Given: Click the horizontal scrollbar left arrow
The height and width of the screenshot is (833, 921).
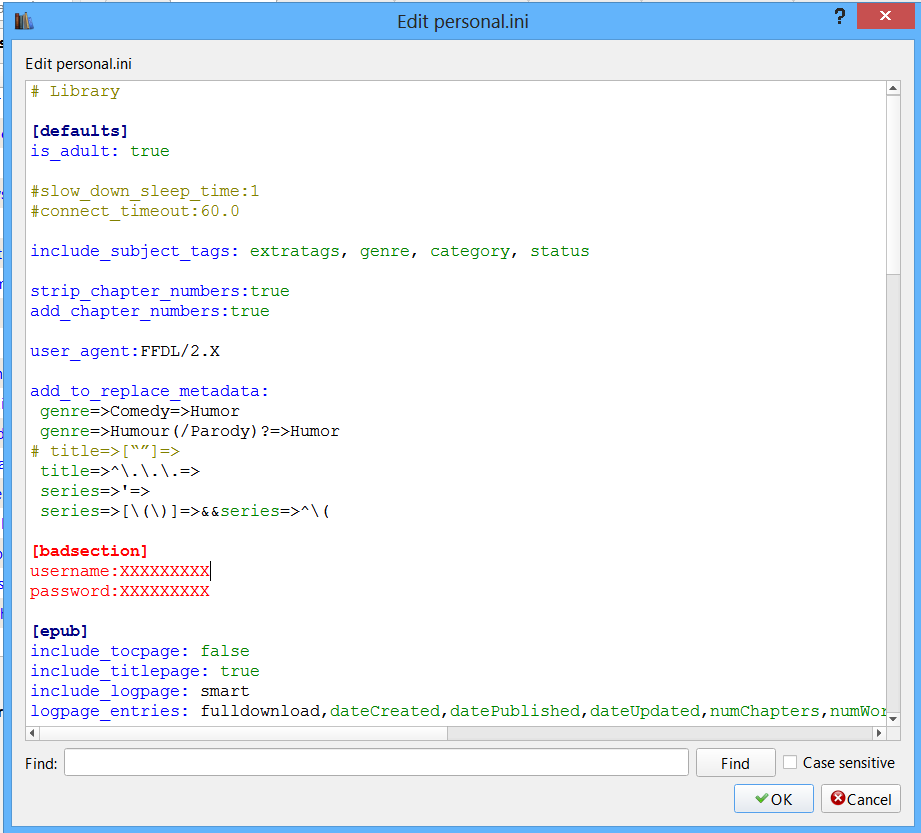Looking at the screenshot, I should click(32, 733).
